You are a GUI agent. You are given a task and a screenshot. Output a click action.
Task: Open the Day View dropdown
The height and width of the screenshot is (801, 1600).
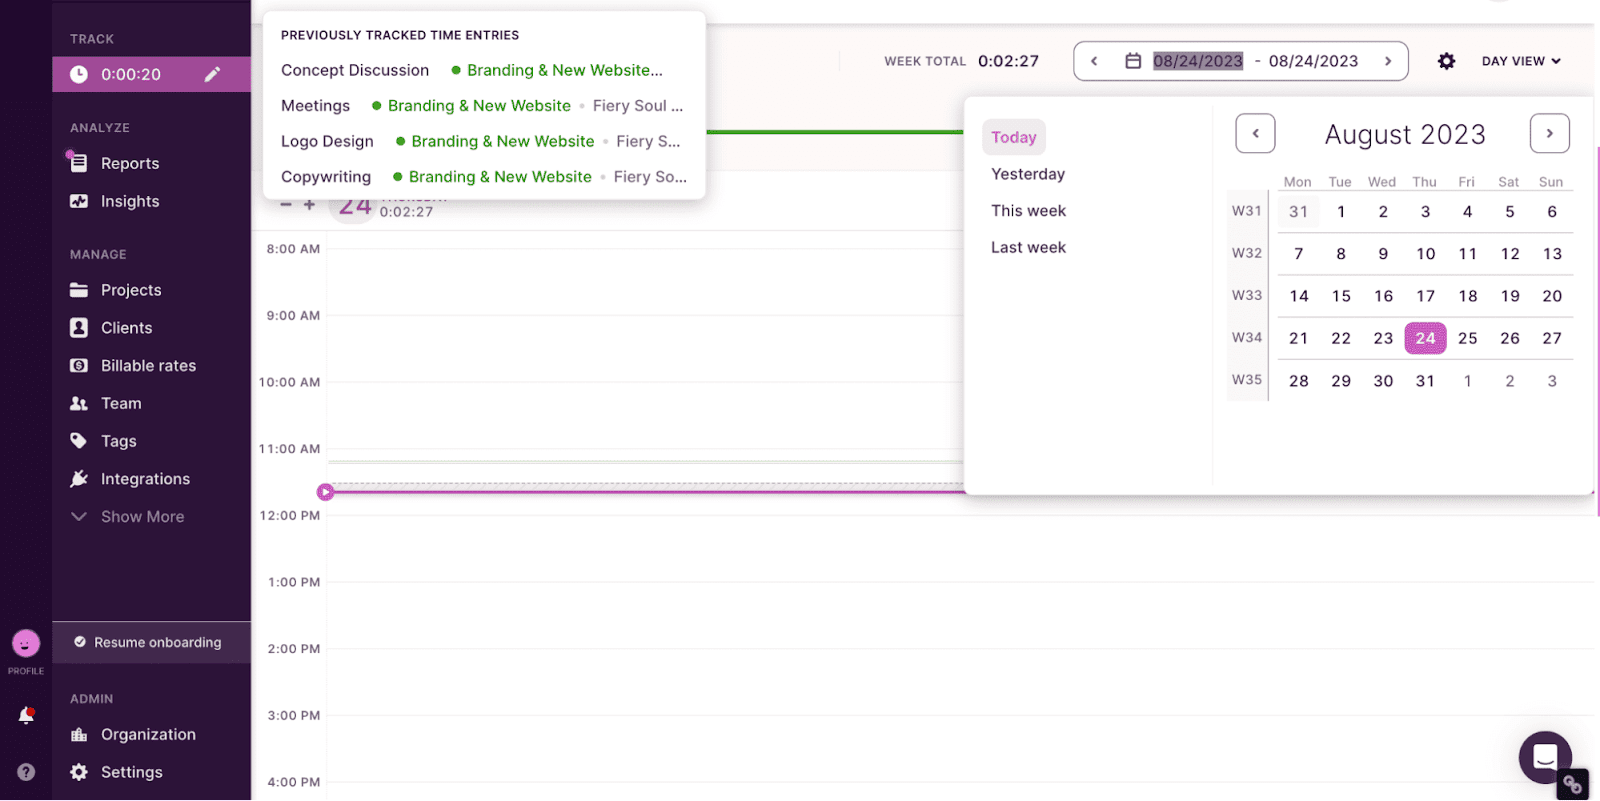[x=1520, y=61]
